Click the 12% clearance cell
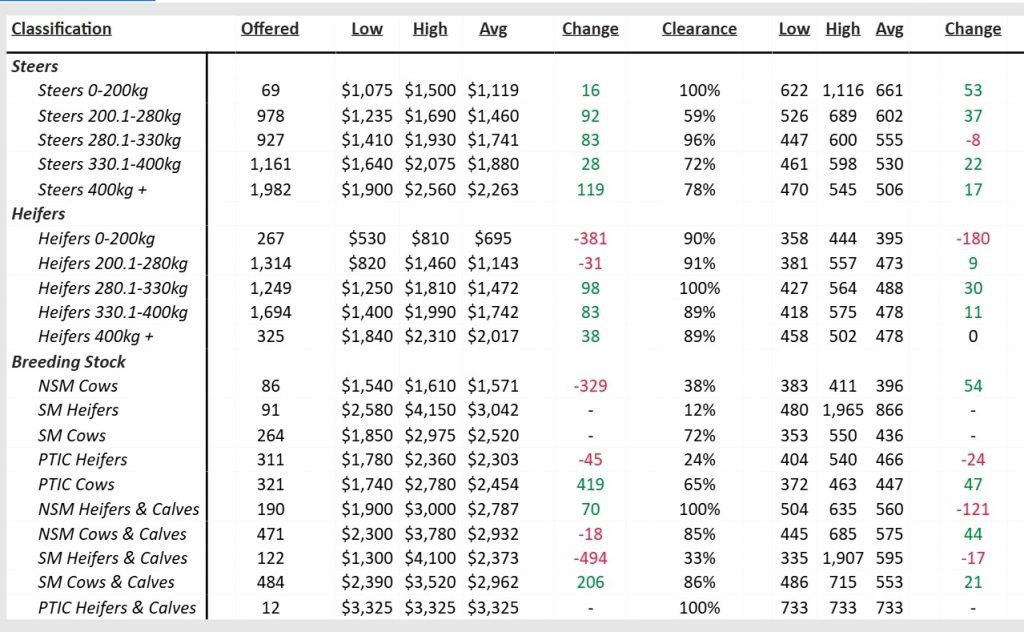The image size is (1024, 632). coord(699,410)
